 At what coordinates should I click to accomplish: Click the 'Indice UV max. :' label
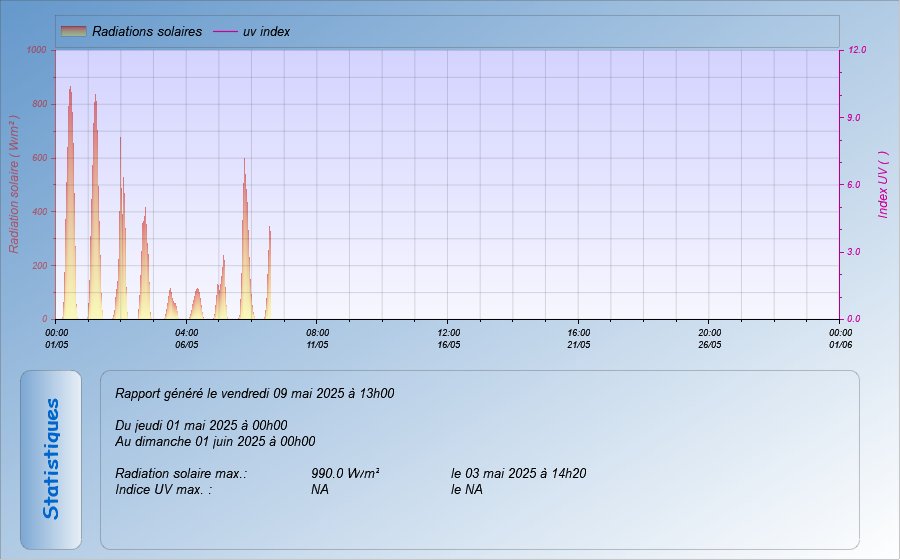164,490
